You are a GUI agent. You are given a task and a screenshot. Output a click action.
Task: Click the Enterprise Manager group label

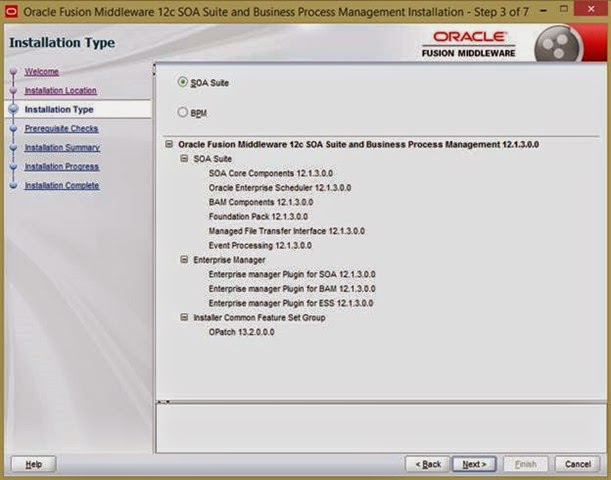(229, 260)
